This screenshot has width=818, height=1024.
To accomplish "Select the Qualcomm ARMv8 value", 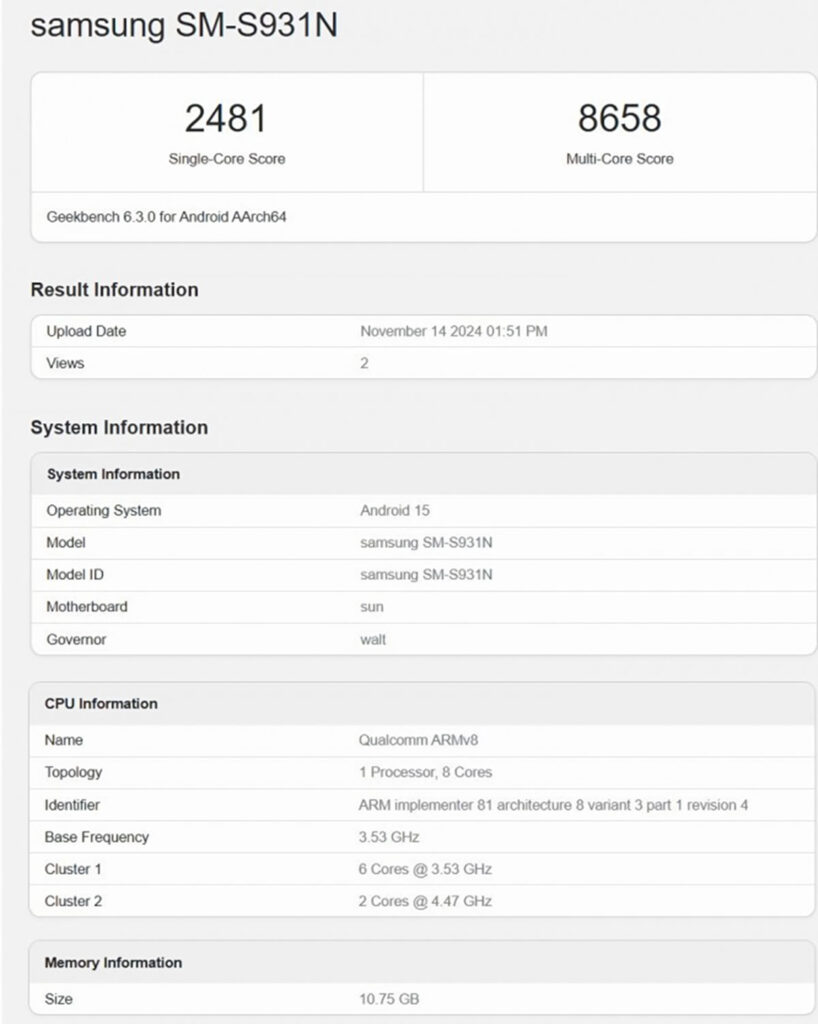I will (418, 740).
